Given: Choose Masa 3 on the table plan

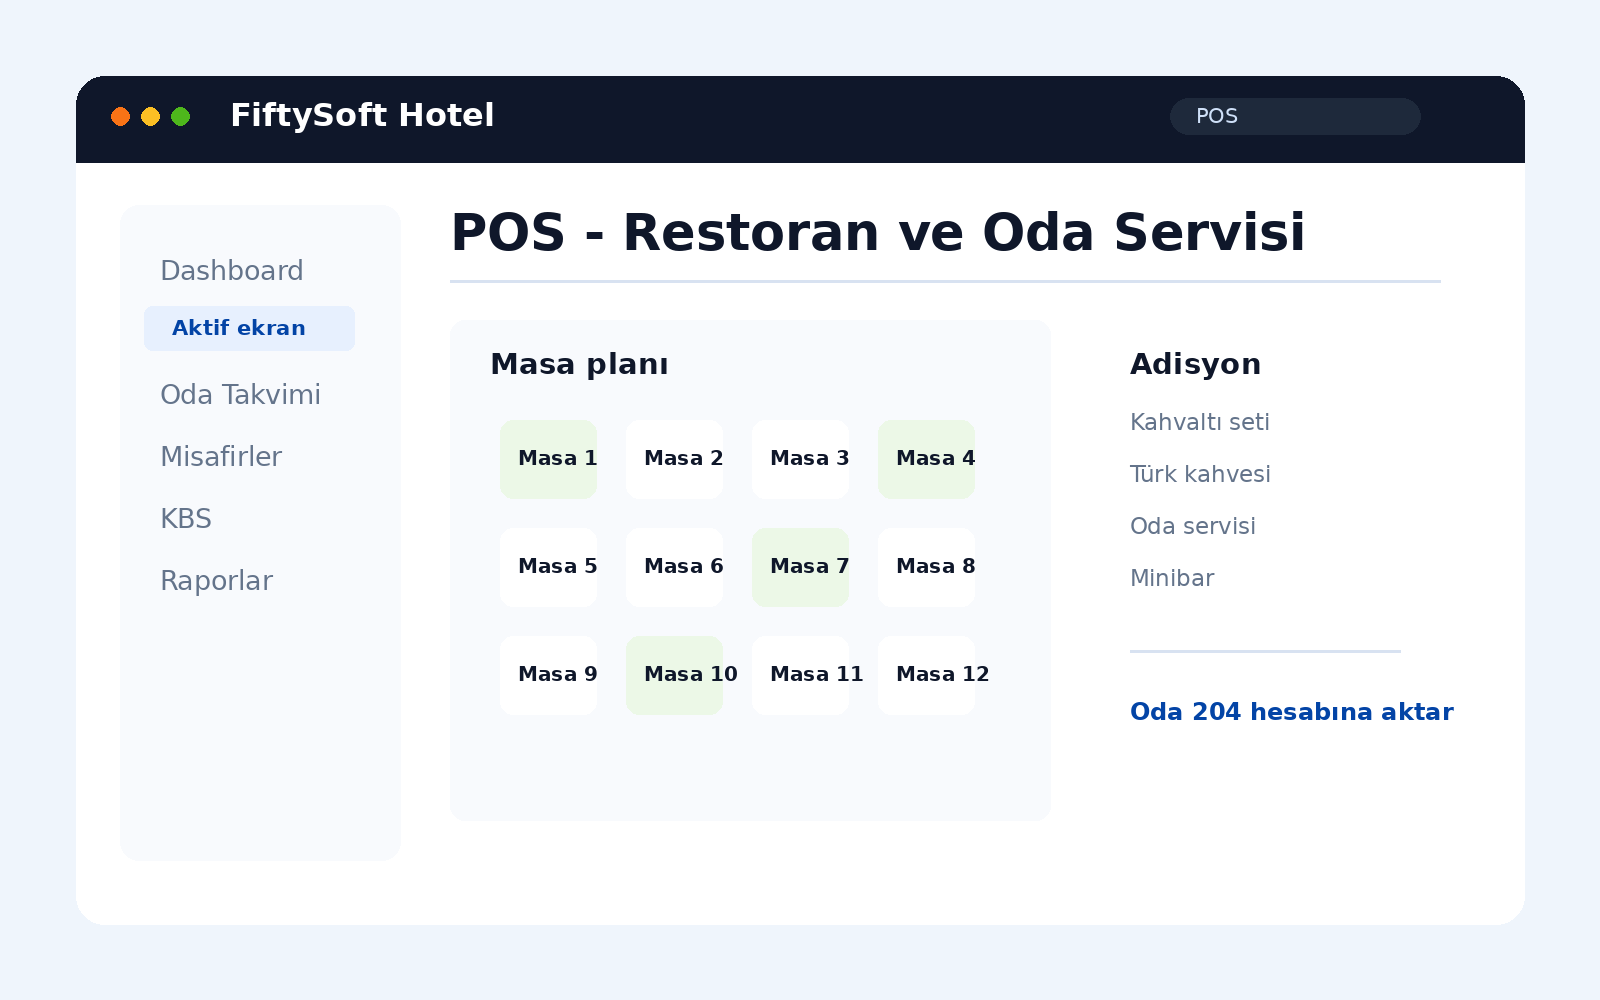Looking at the screenshot, I should coord(800,459).
